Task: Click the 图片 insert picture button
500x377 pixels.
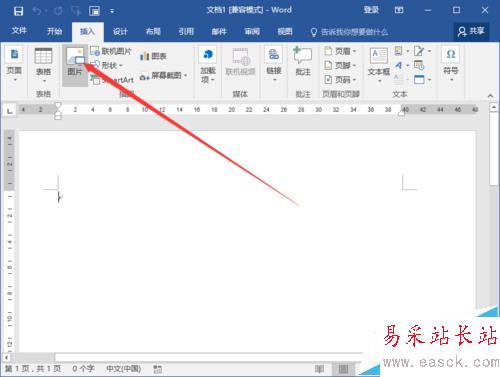Action: 75,65
